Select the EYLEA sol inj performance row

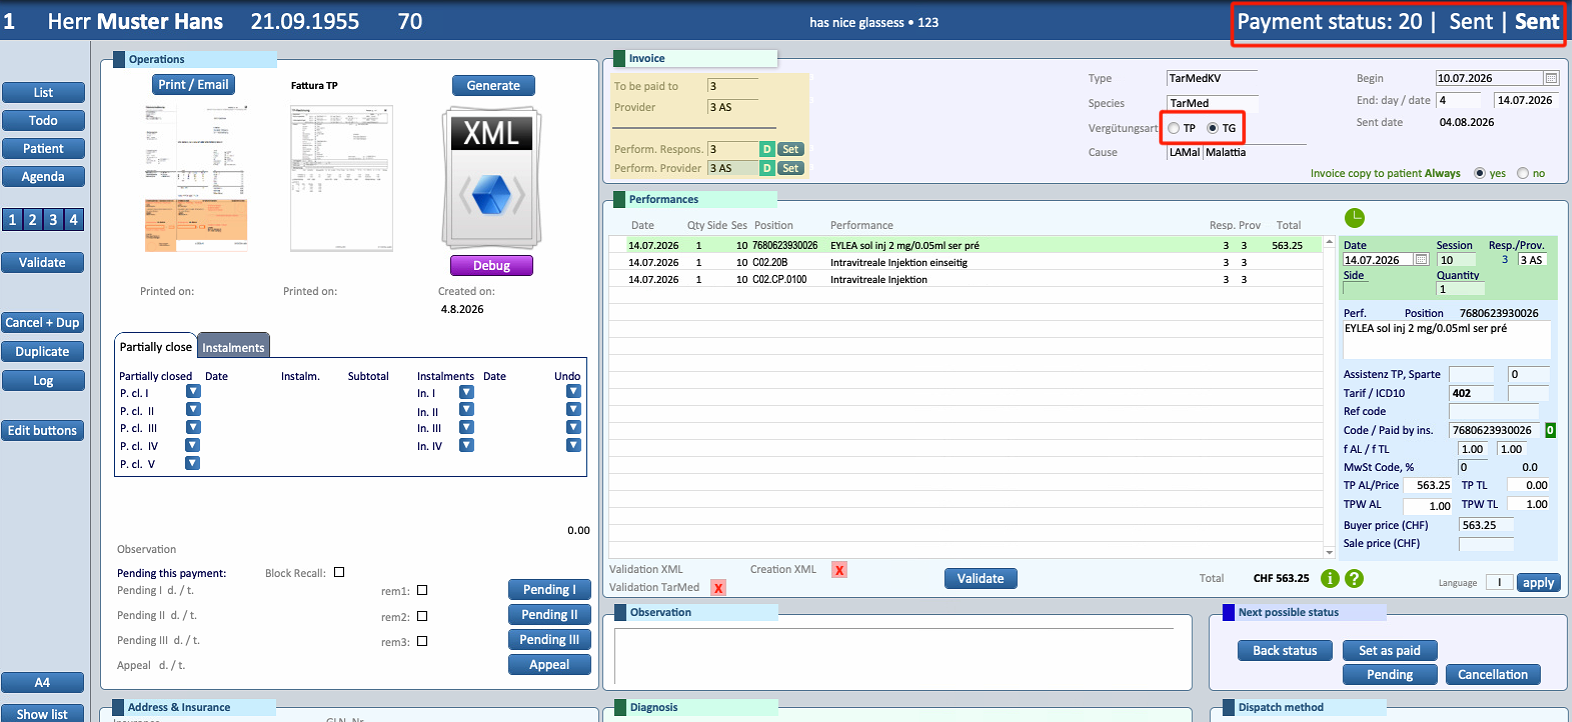pos(966,245)
